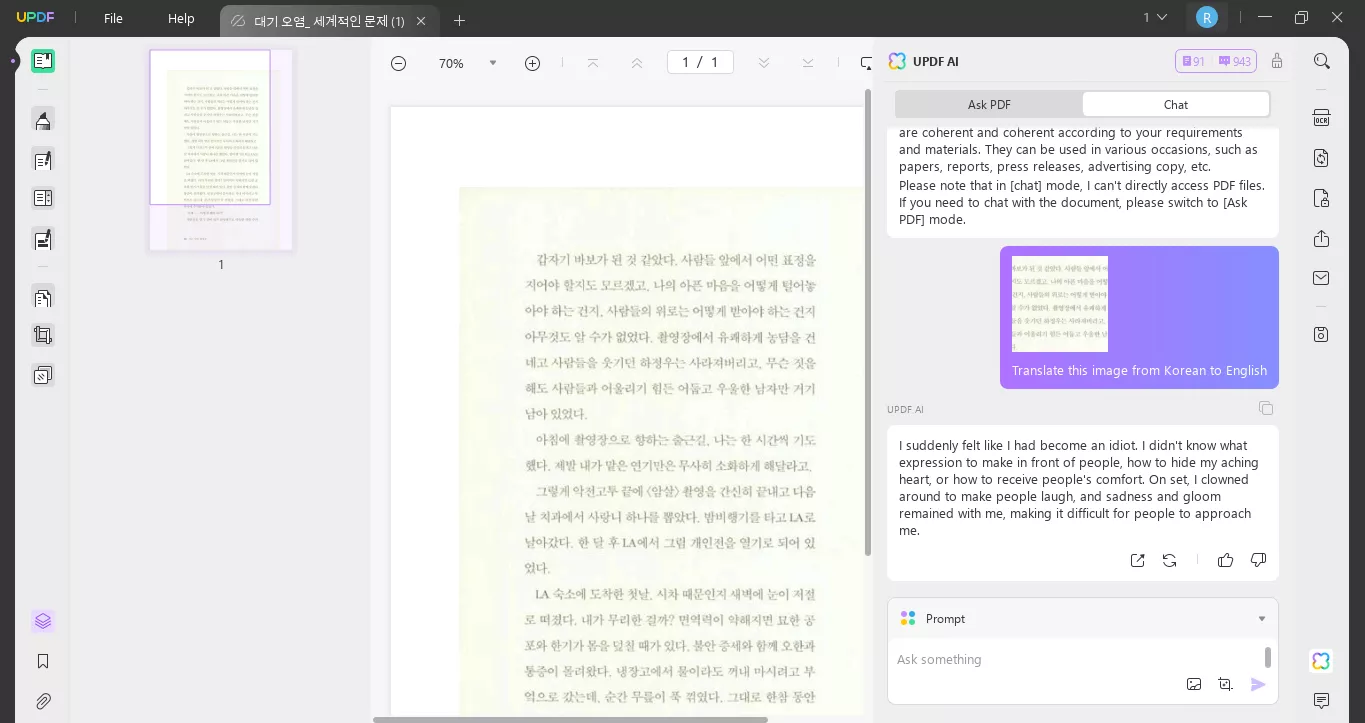The image size is (1365, 723).
Task: Attach a file in the sidebar
Action: coord(43,701)
